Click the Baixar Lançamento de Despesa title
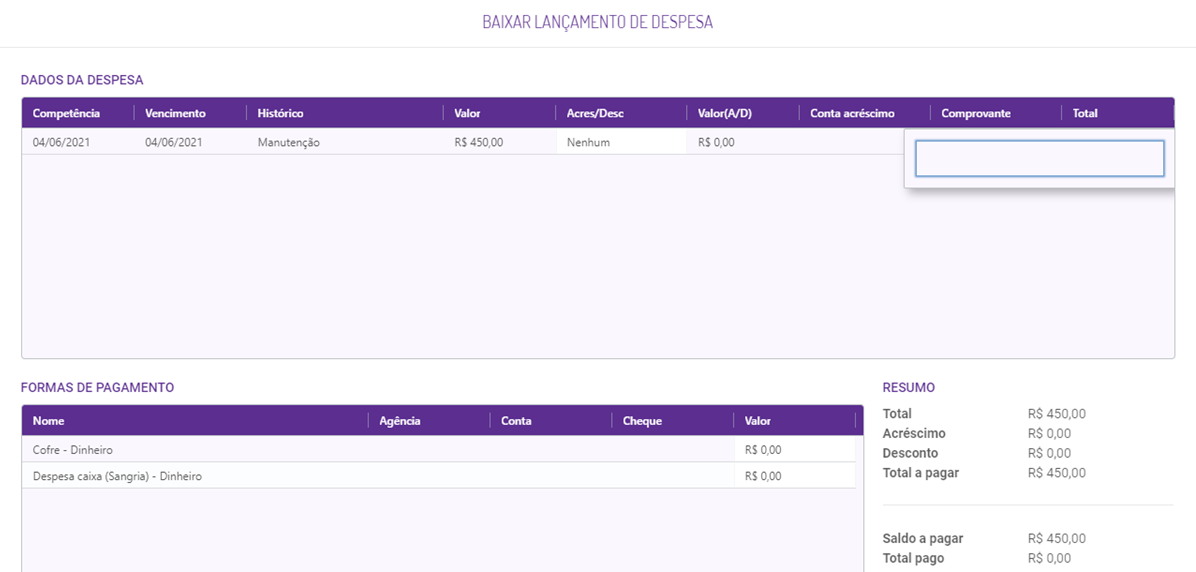The height and width of the screenshot is (572, 1196). pos(597,22)
